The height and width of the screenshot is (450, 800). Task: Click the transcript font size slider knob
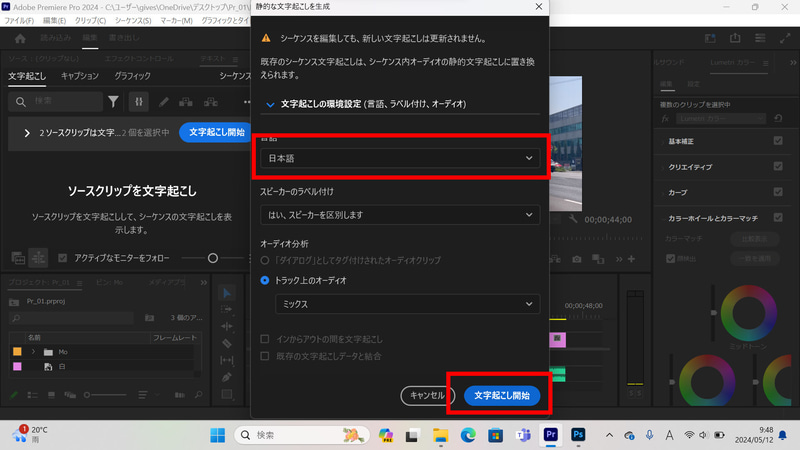pos(213,258)
